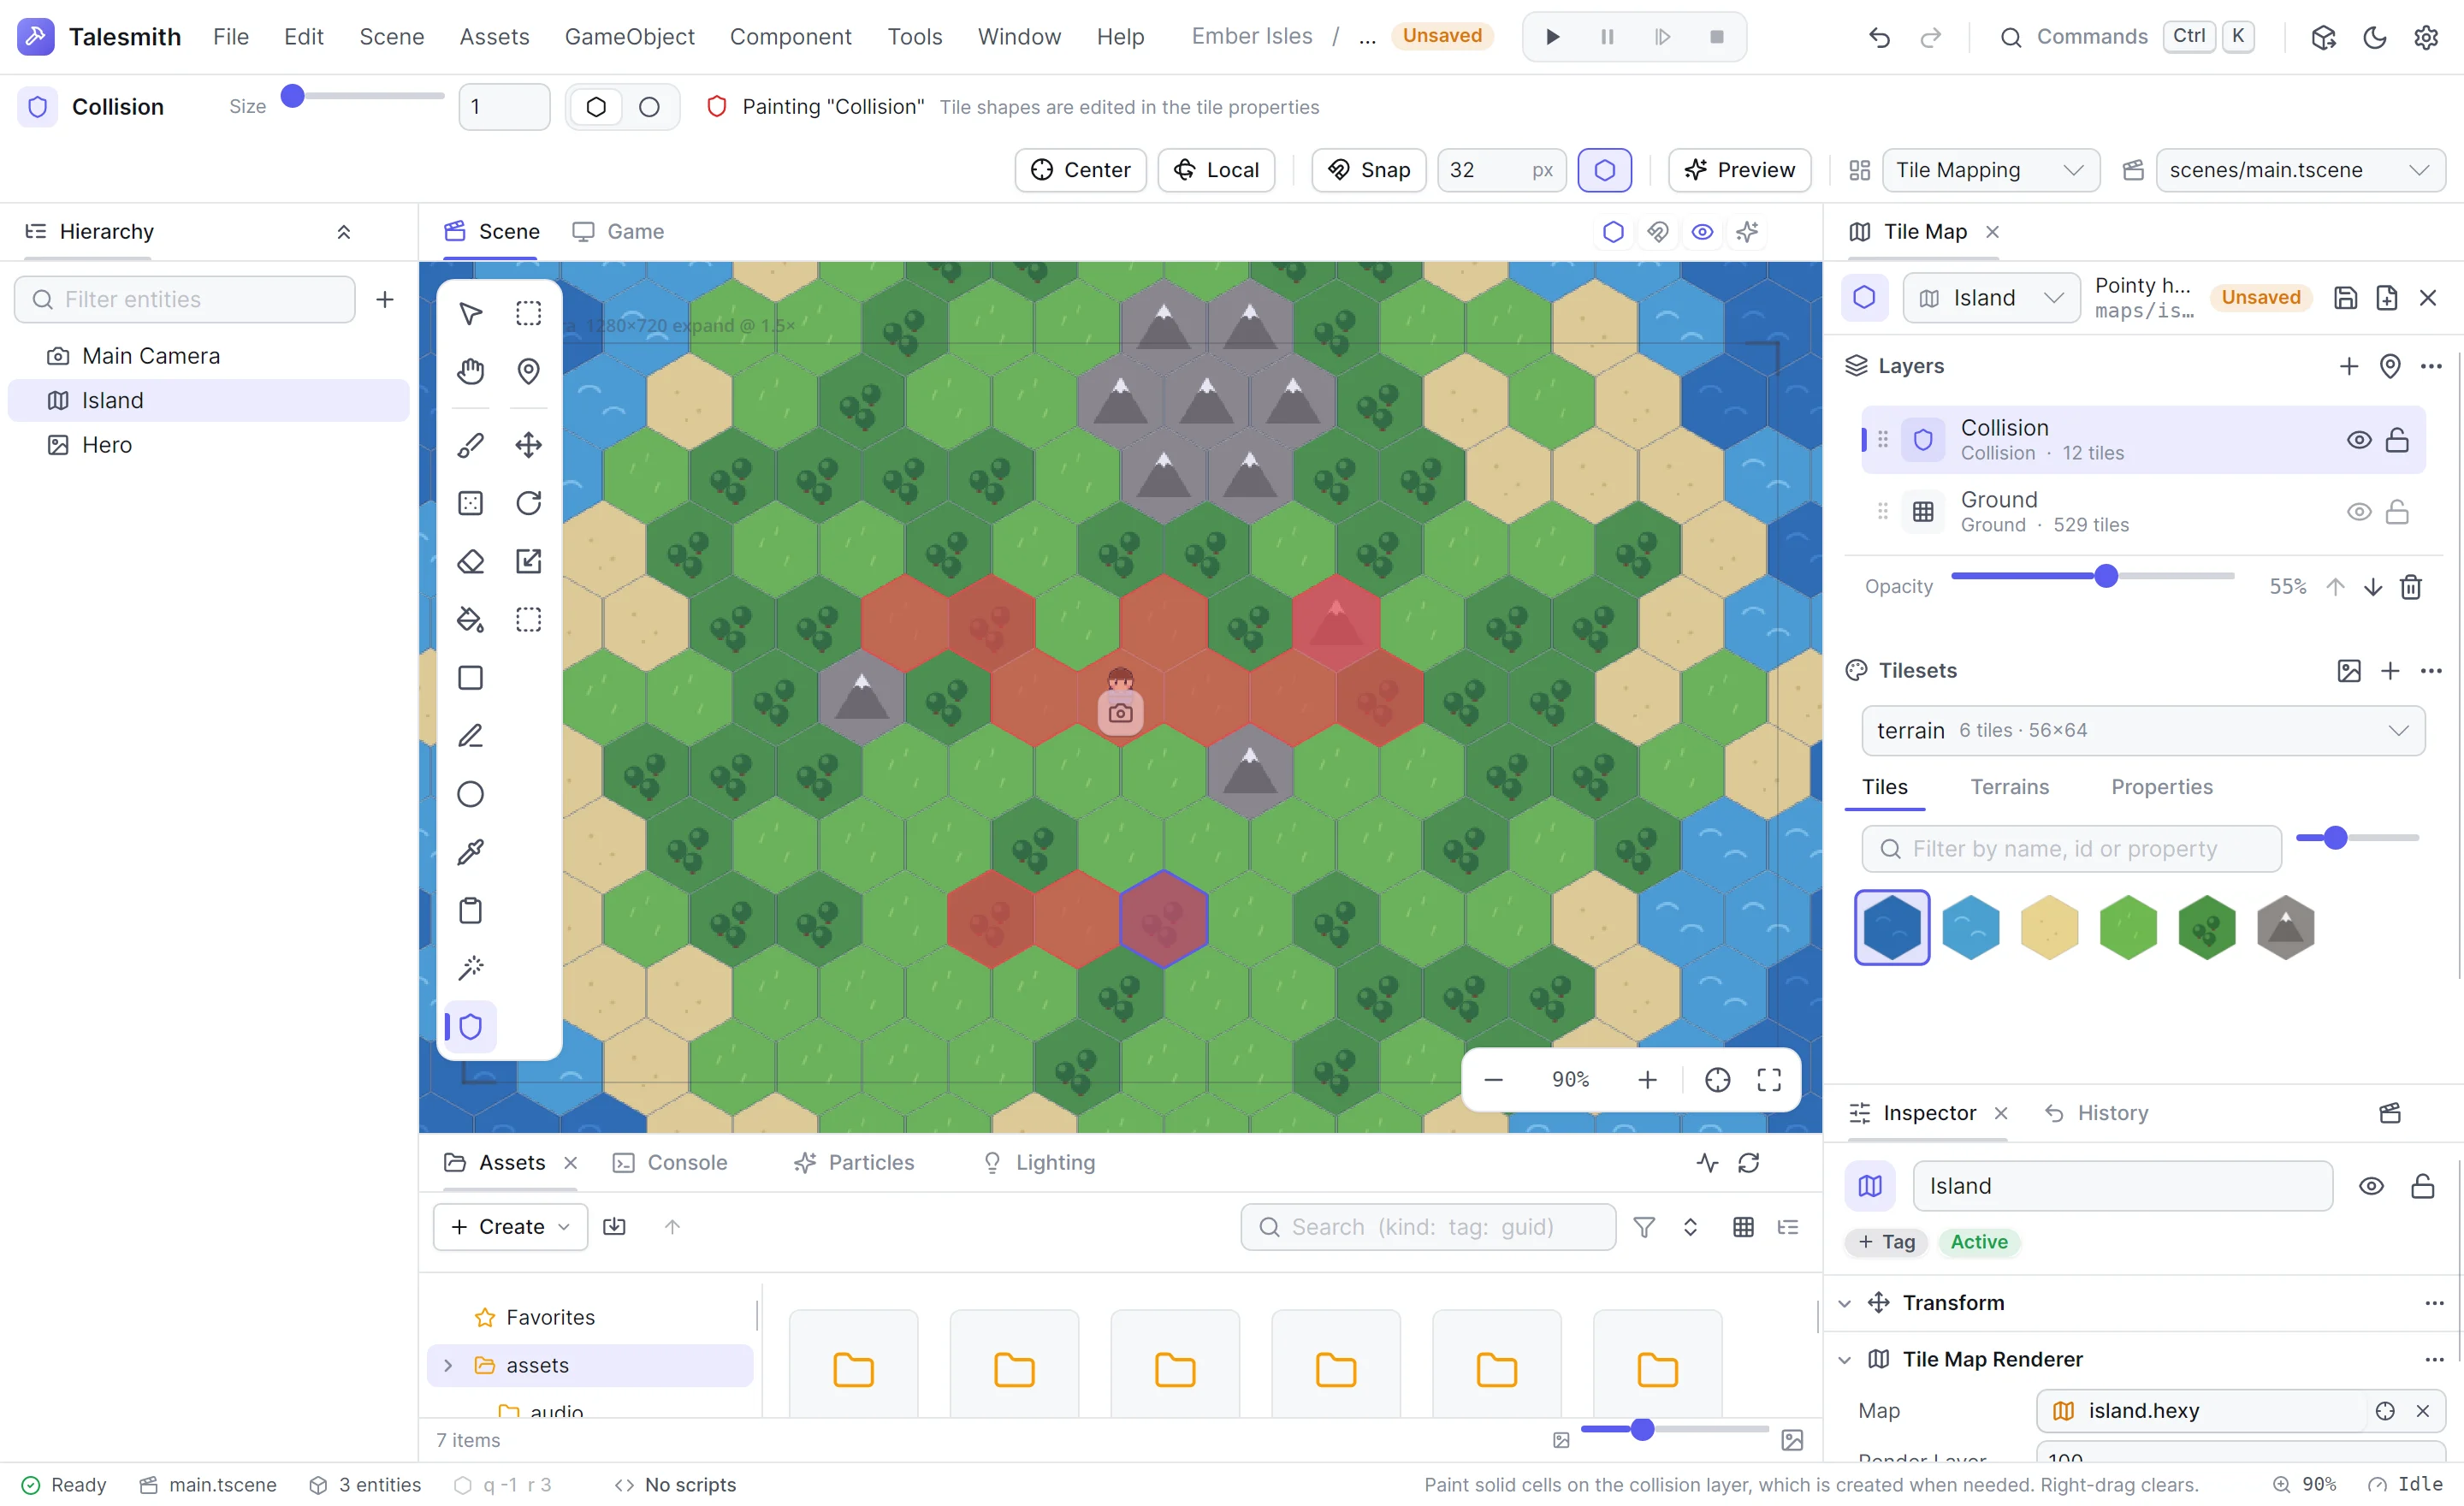Image resolution: width=2464 pixels, height=1506 pixels.
Task: Click the undo arrow in top bar
Action: coord(1879,37)
